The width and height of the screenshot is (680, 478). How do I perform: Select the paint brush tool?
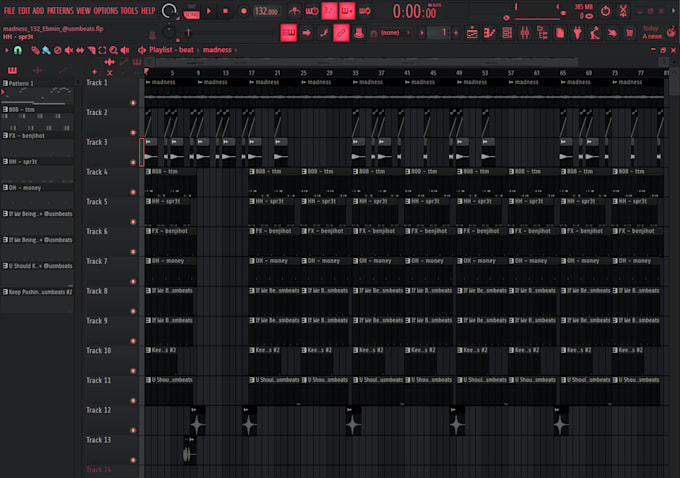click(x=46, y=50)
